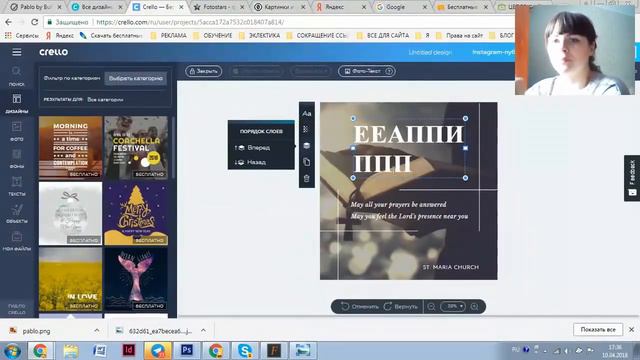The width and height of the screenshot is (640, 360).
Task: Select the whale tail design template
Action: (x=136, y=279)
